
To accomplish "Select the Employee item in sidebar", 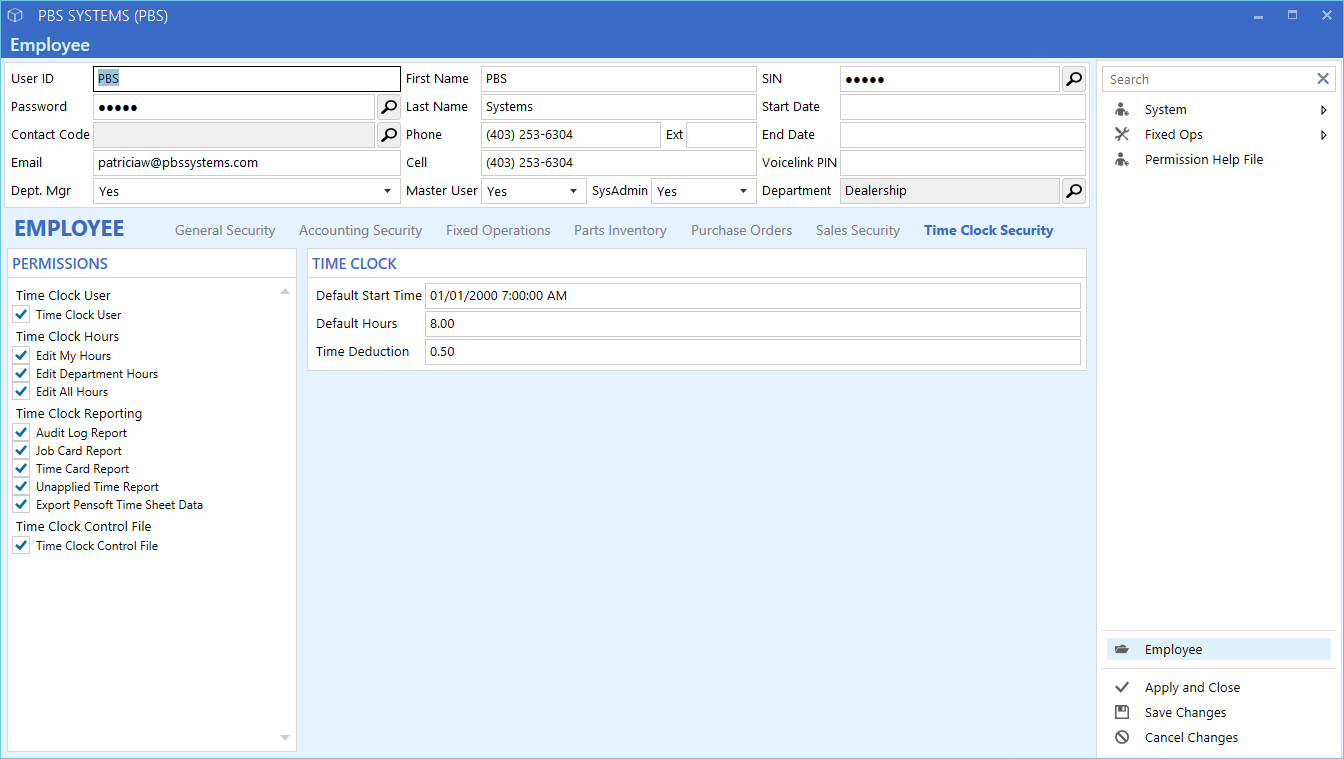I will (1219, 650).
